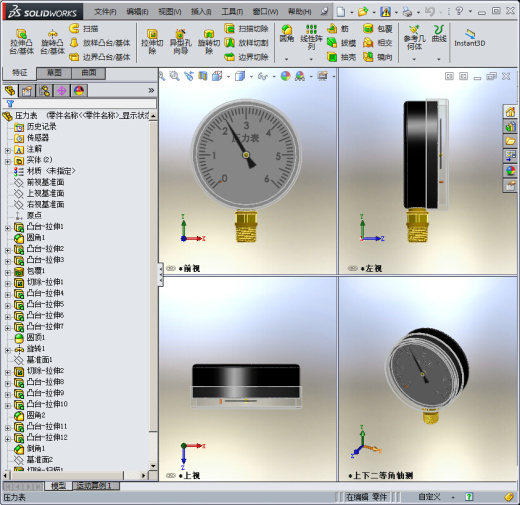Toggle the 上视 view link icon

pyautogui.click(x=171, y=475)
